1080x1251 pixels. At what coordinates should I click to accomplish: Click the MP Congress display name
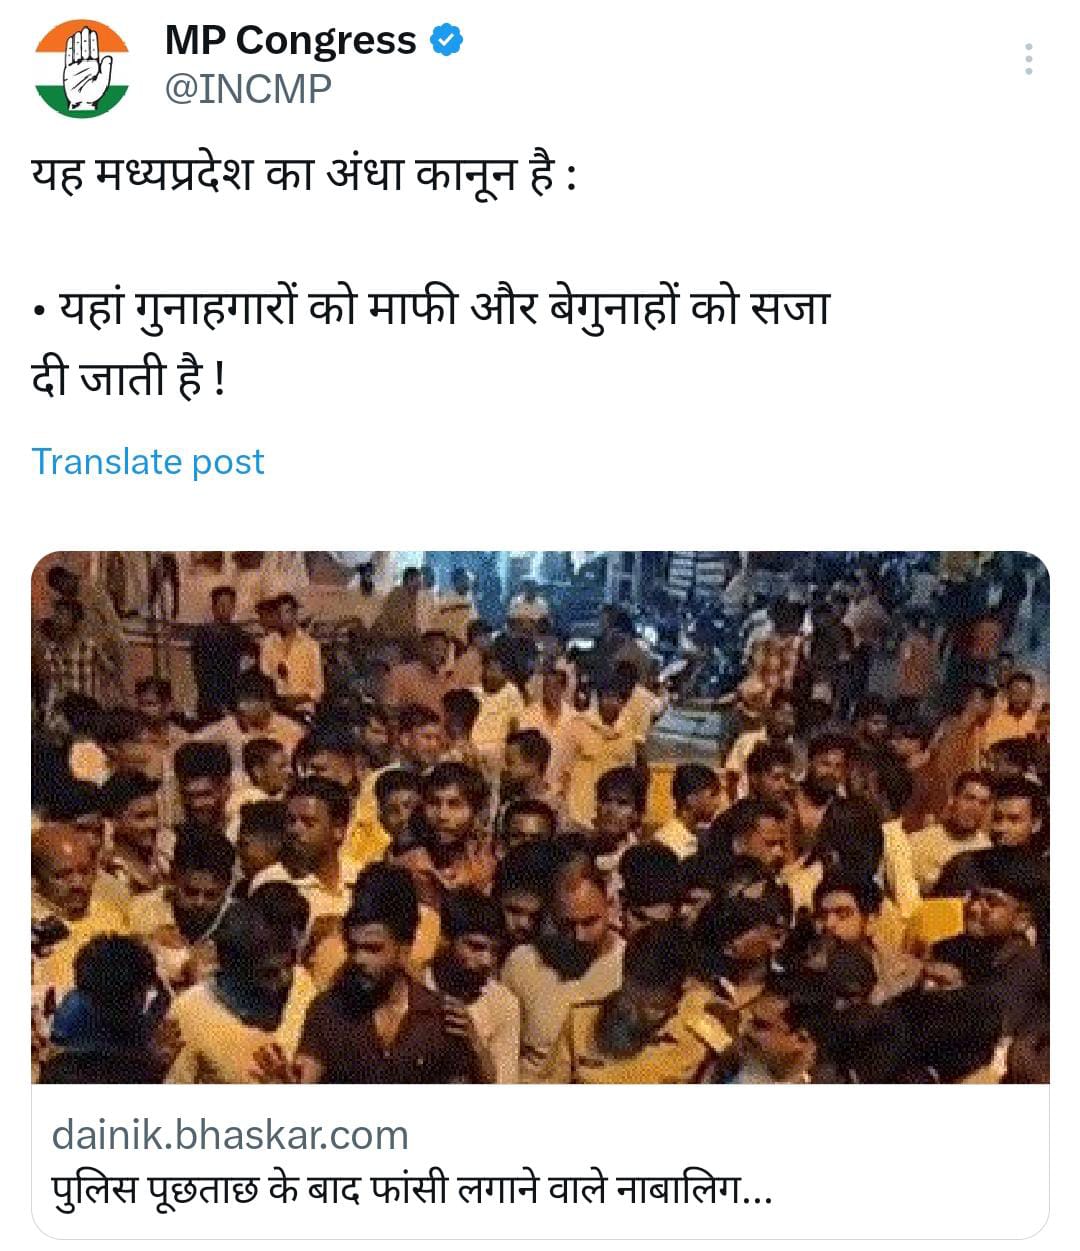pyautogui.click(x=290, y=41)
